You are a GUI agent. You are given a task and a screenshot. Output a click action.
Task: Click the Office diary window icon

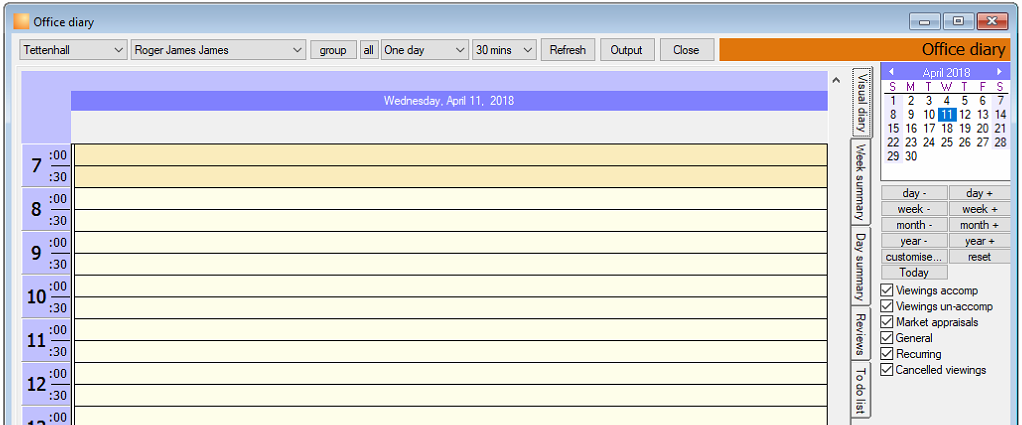coord(22,22)
